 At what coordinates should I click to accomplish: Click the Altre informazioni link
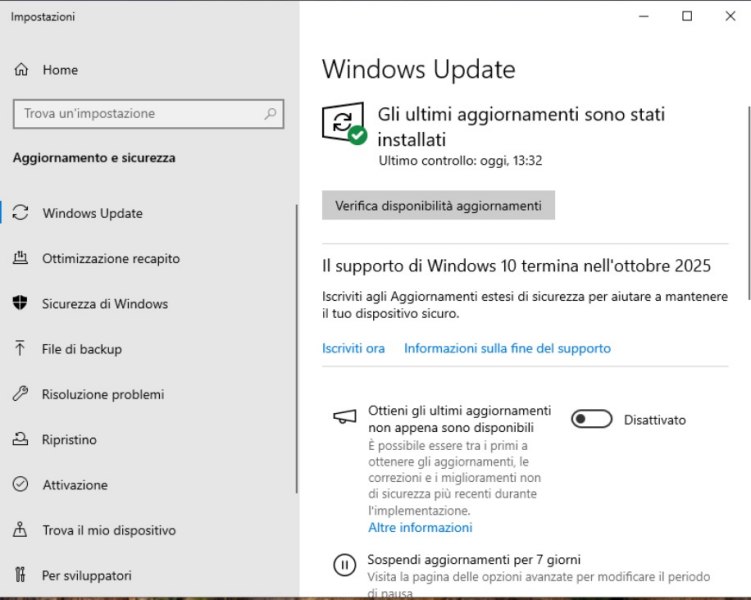[x=420, y=527]
